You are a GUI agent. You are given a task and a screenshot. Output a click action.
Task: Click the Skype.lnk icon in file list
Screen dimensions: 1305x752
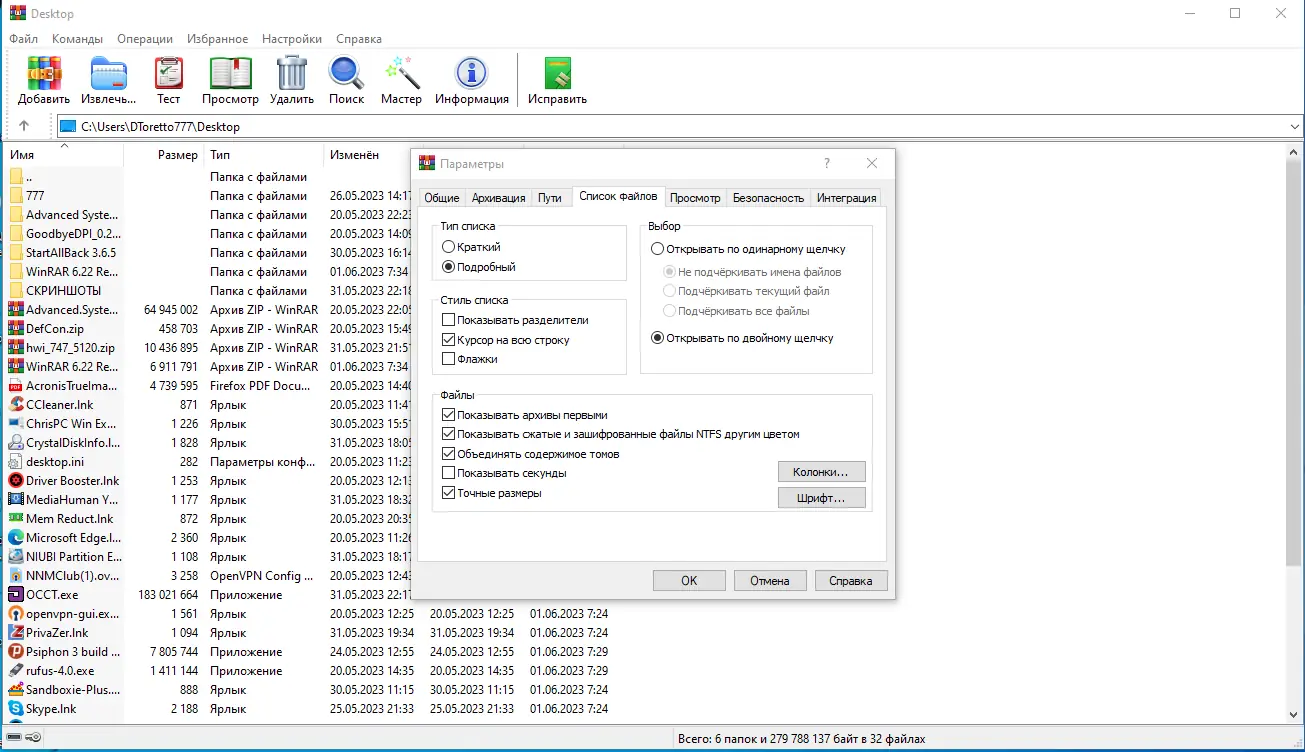16,709
